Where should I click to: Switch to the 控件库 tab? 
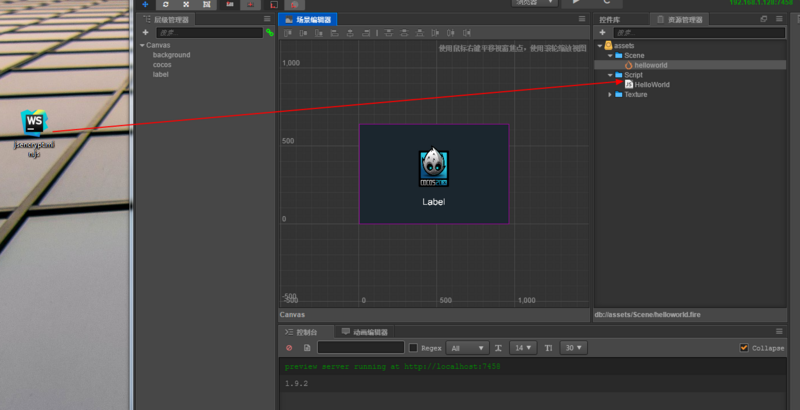609,19
